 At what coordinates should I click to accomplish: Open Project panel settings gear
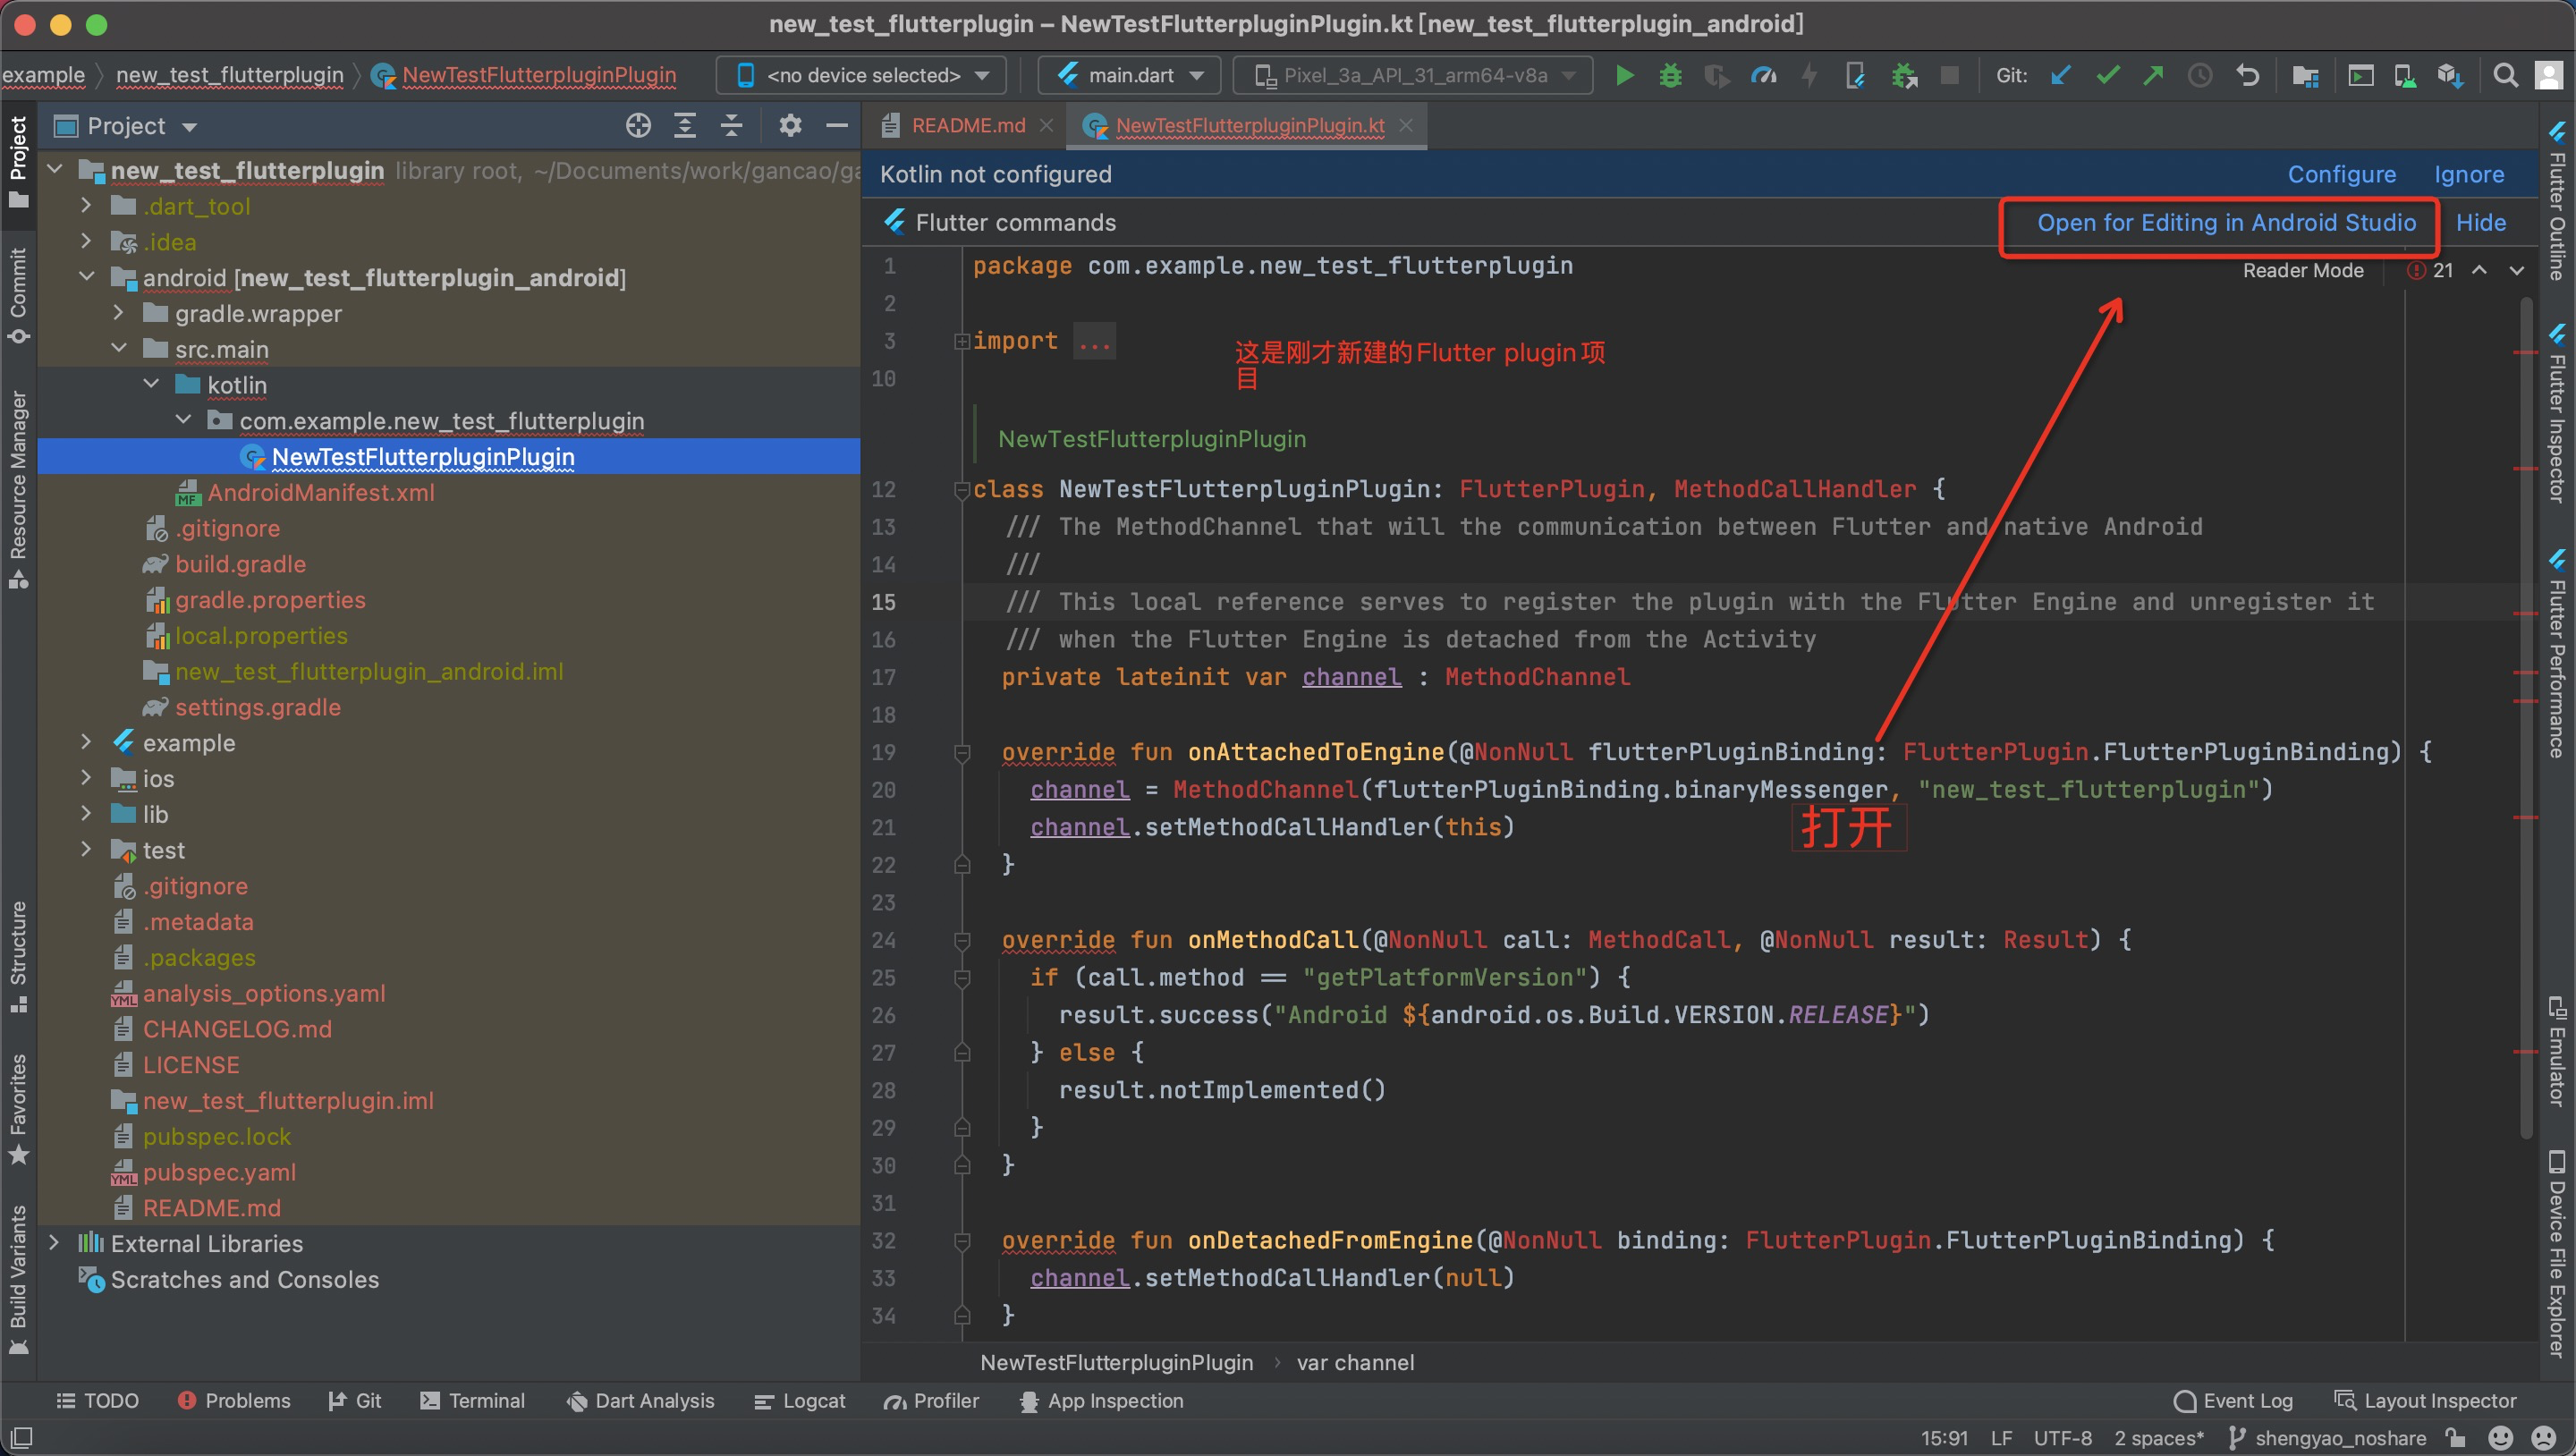coord(790,126)
